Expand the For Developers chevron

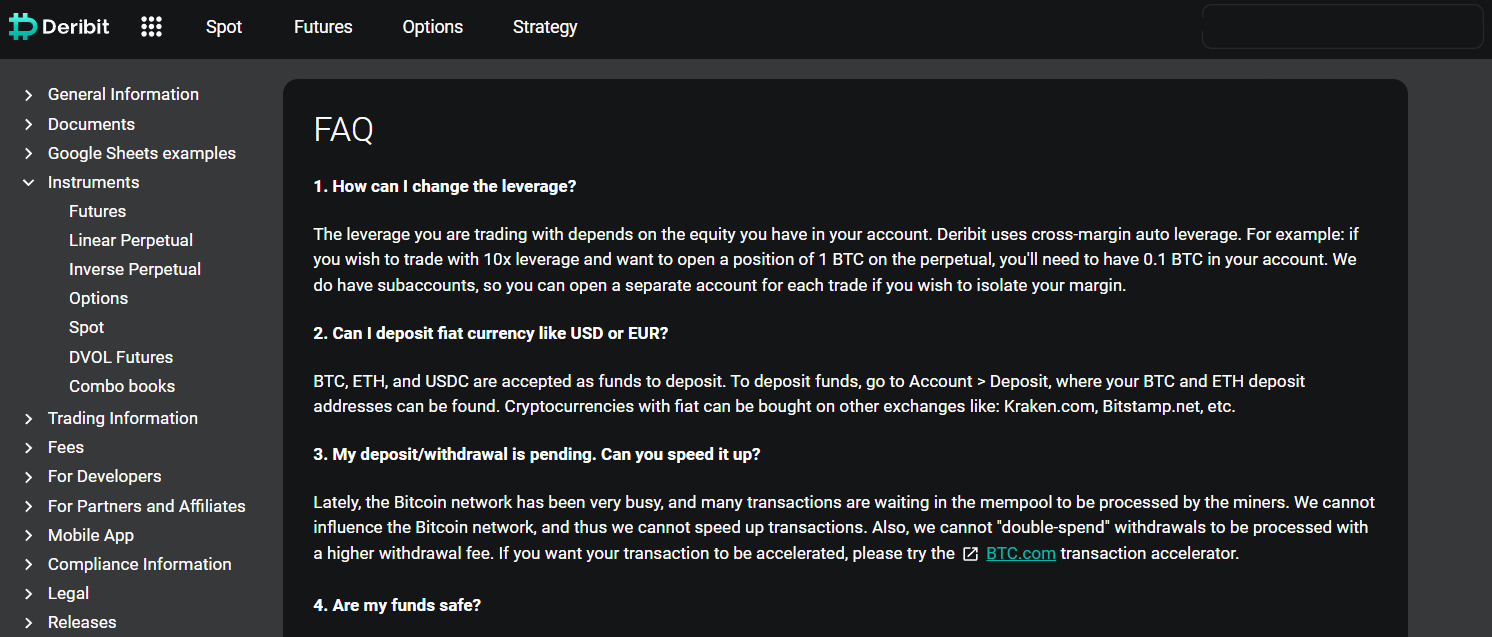[x=29, y=477]
